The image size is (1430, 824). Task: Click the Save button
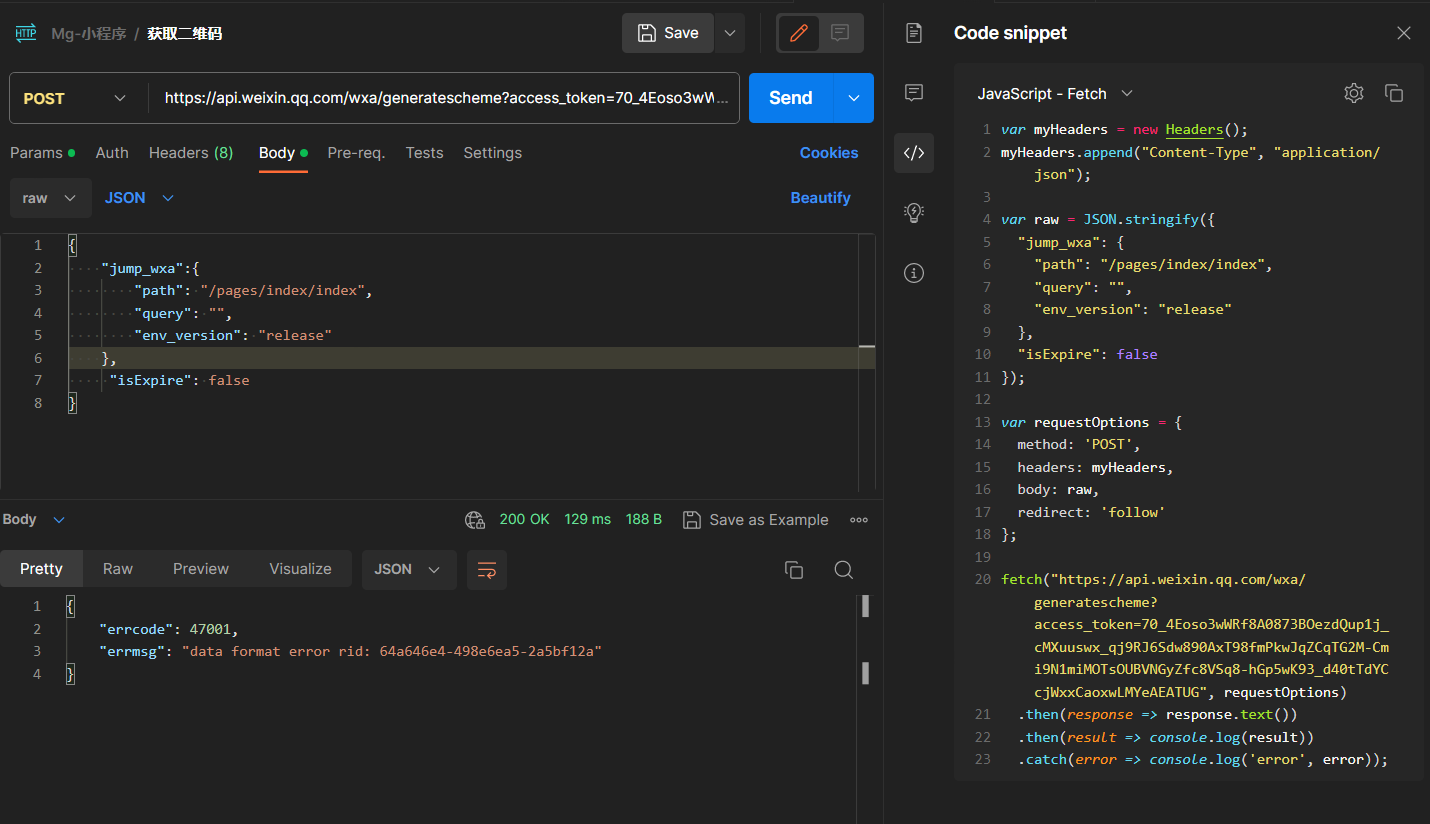coord(668,33)
